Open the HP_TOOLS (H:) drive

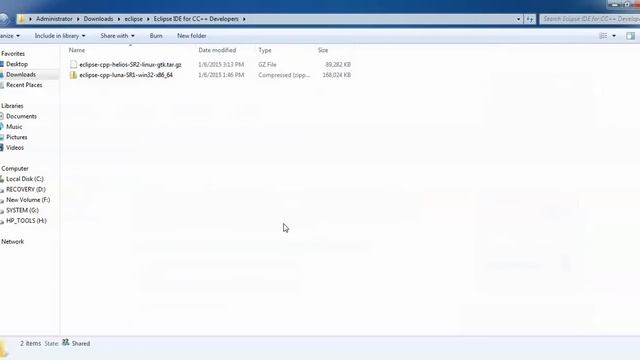pos(26,221)
